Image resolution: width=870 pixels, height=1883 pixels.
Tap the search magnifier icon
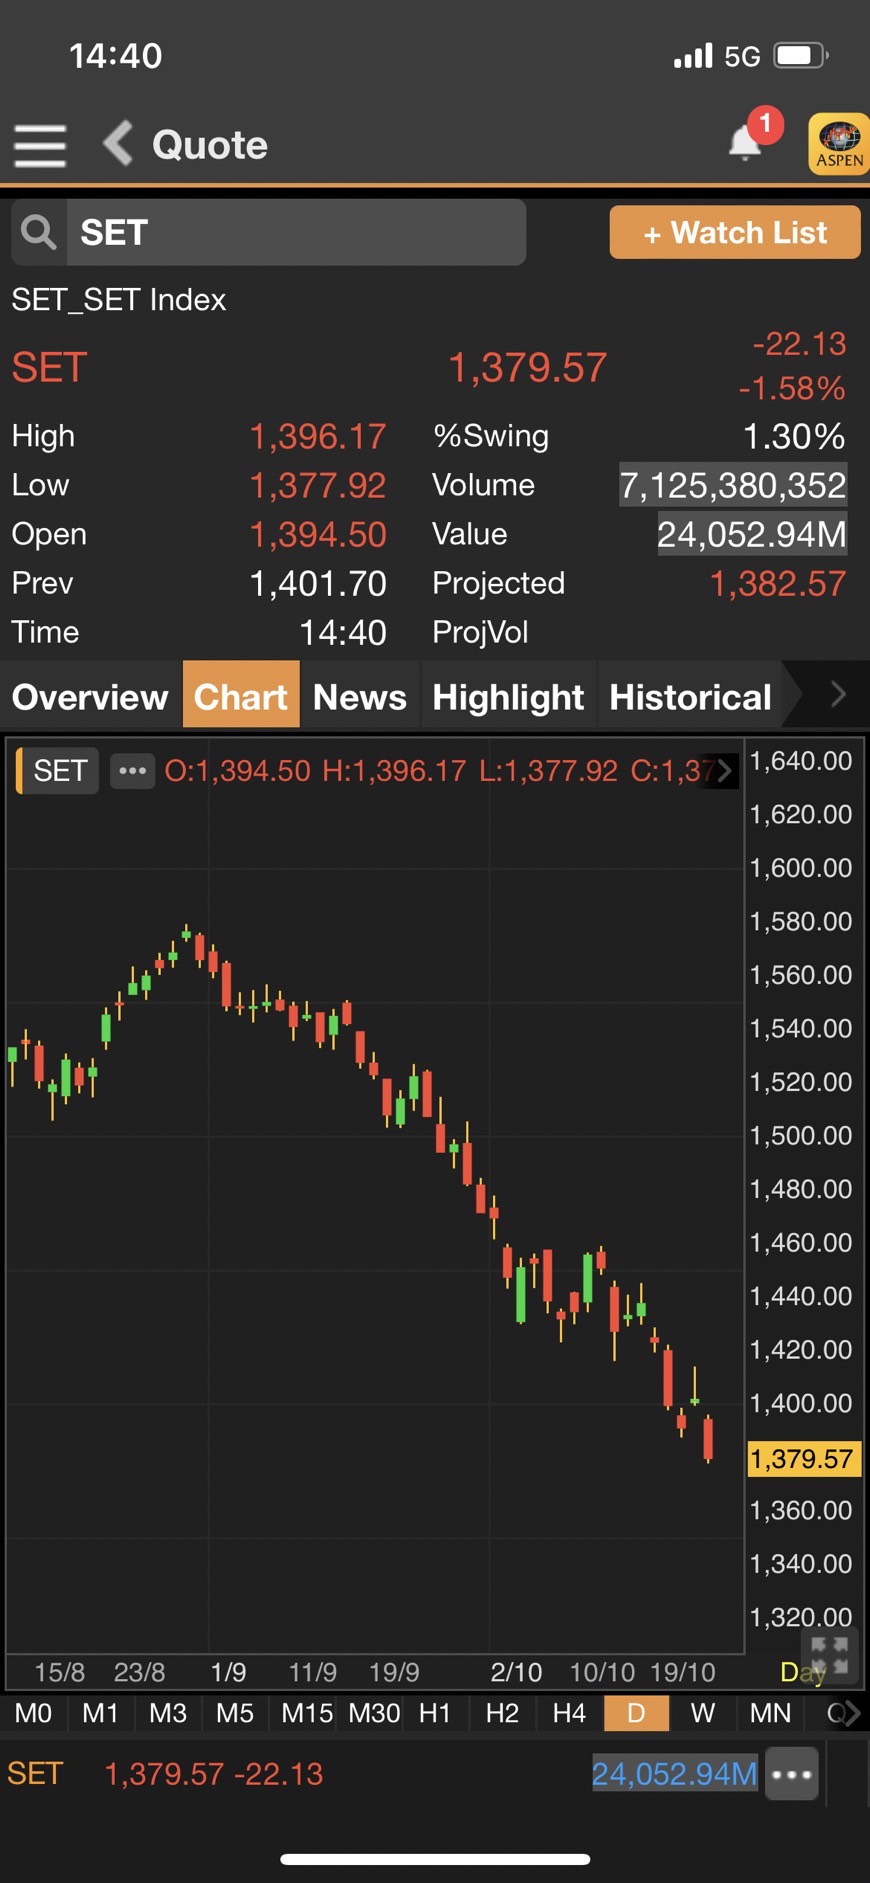39,232
